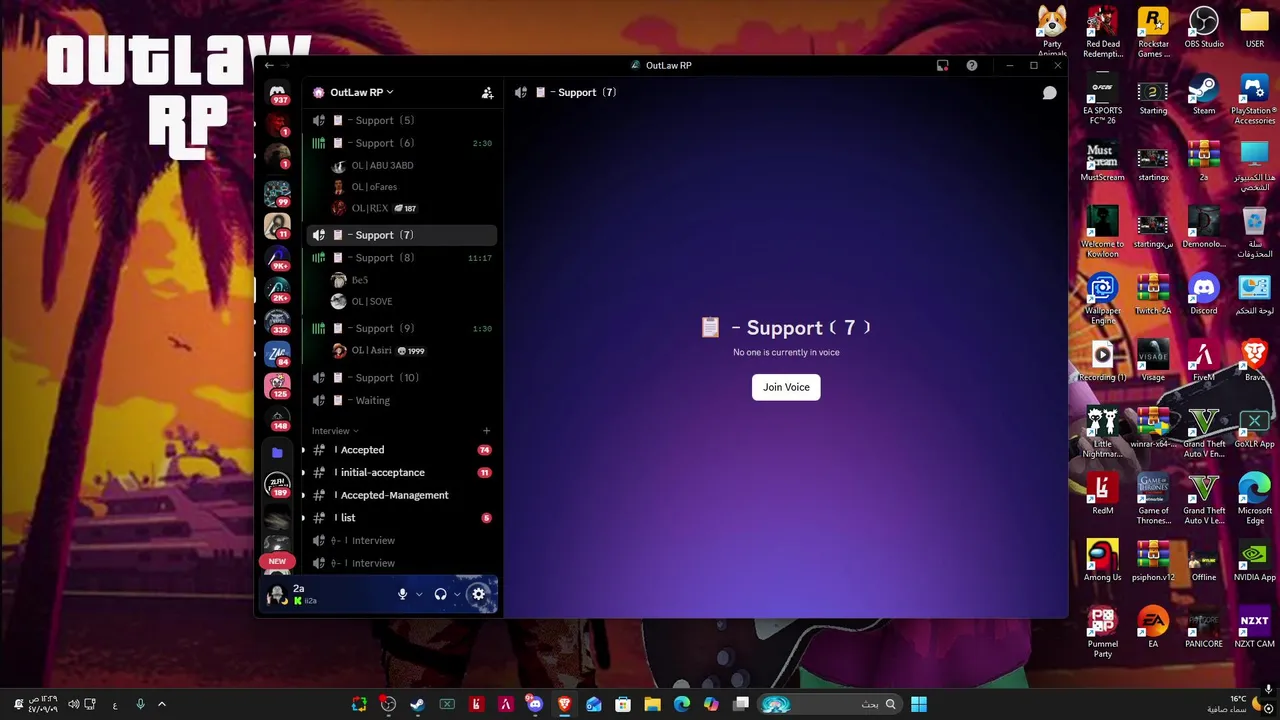The image size is (1280, 720).
Task: Select the server icon with 332 badge
Action: click(x=277, y=322)
